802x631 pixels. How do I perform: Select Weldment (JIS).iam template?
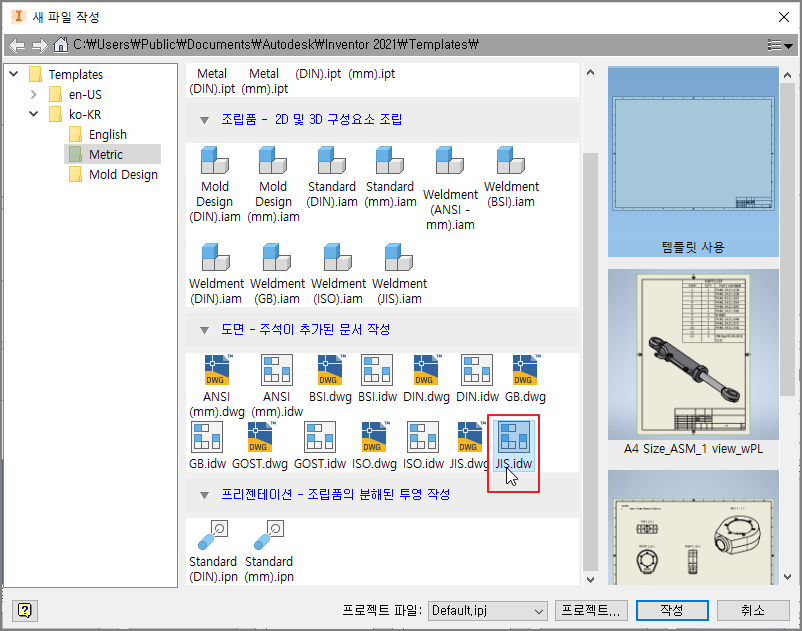(x=399, y=274)
